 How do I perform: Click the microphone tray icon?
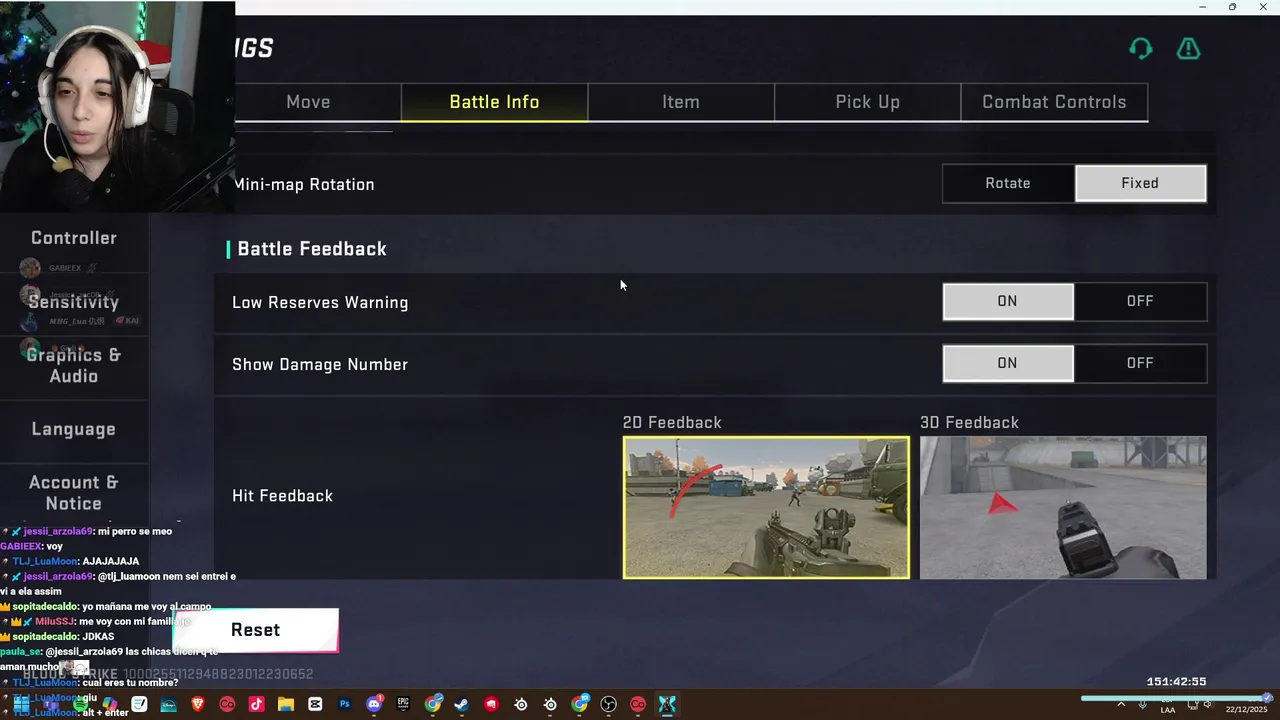tap(1142, 705)
